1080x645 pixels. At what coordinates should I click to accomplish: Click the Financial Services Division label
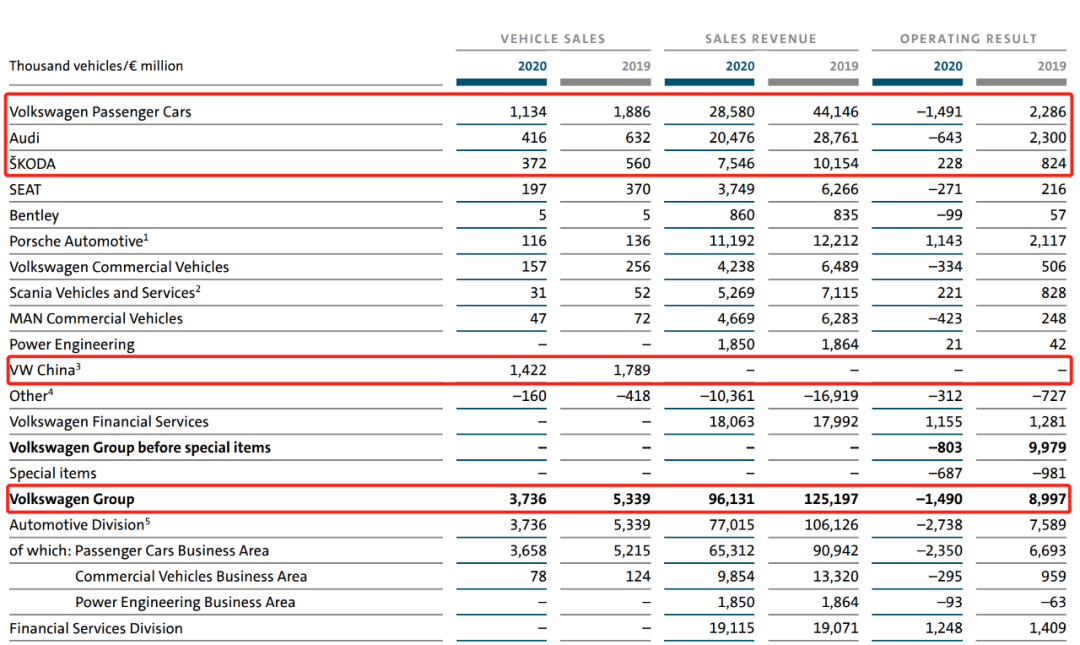(x=96, y=628)
